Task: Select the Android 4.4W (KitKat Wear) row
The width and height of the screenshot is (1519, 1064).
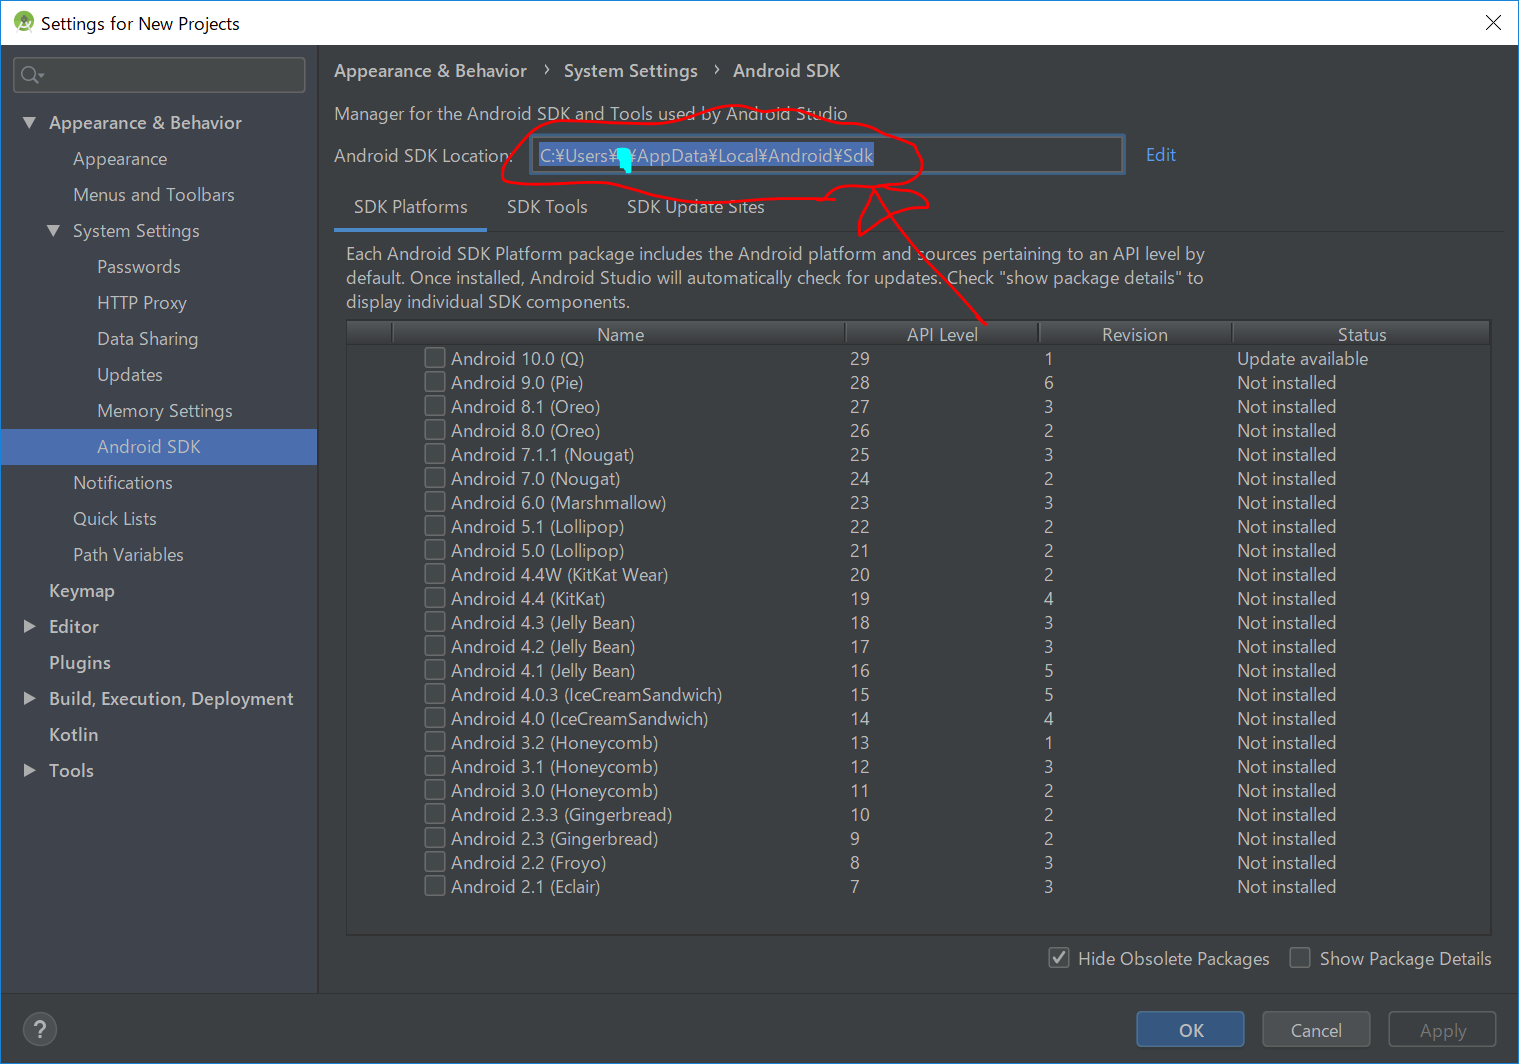Action: (559, 575)
